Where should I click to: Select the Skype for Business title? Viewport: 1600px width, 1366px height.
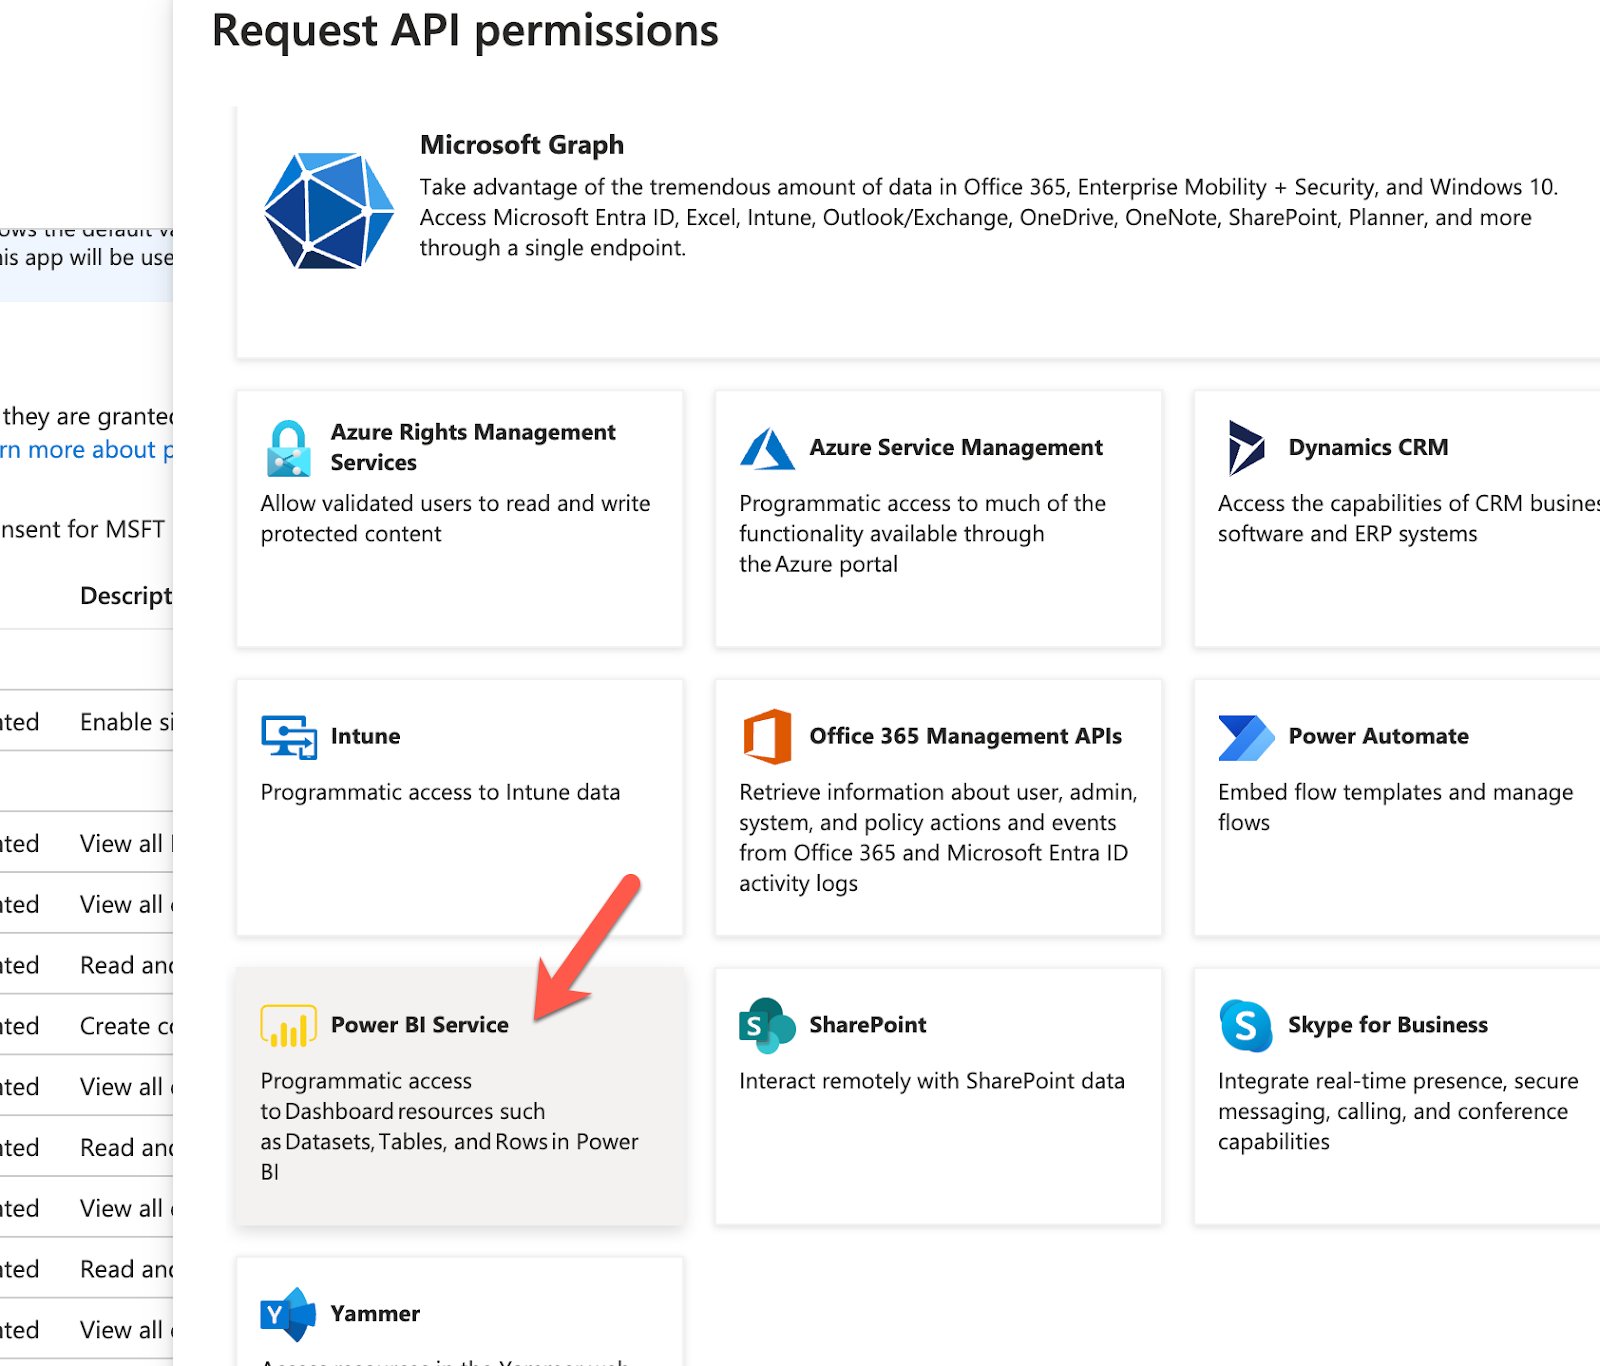coord(1388,1025)
